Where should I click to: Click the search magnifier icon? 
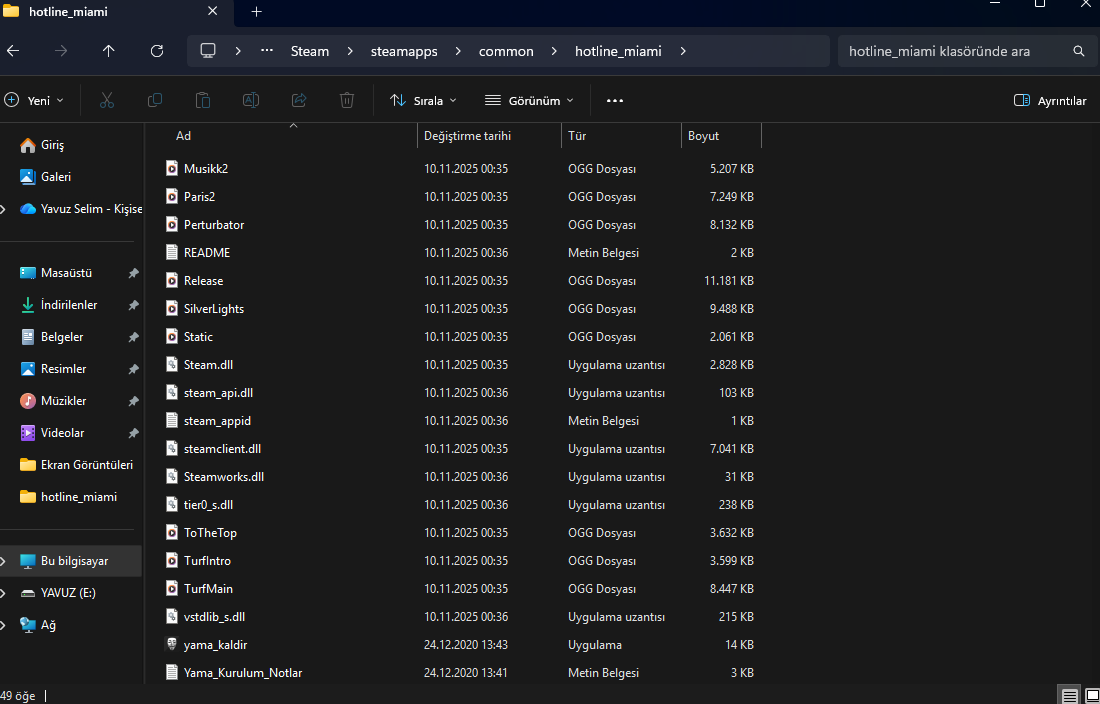point(1079,51)
